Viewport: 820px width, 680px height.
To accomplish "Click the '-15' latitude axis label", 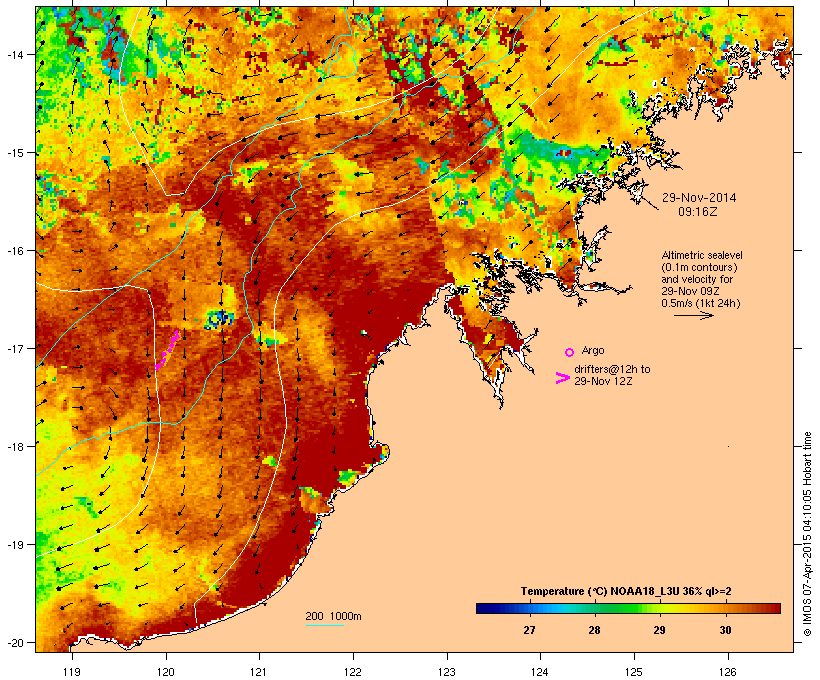I will (x=15, y=153).
